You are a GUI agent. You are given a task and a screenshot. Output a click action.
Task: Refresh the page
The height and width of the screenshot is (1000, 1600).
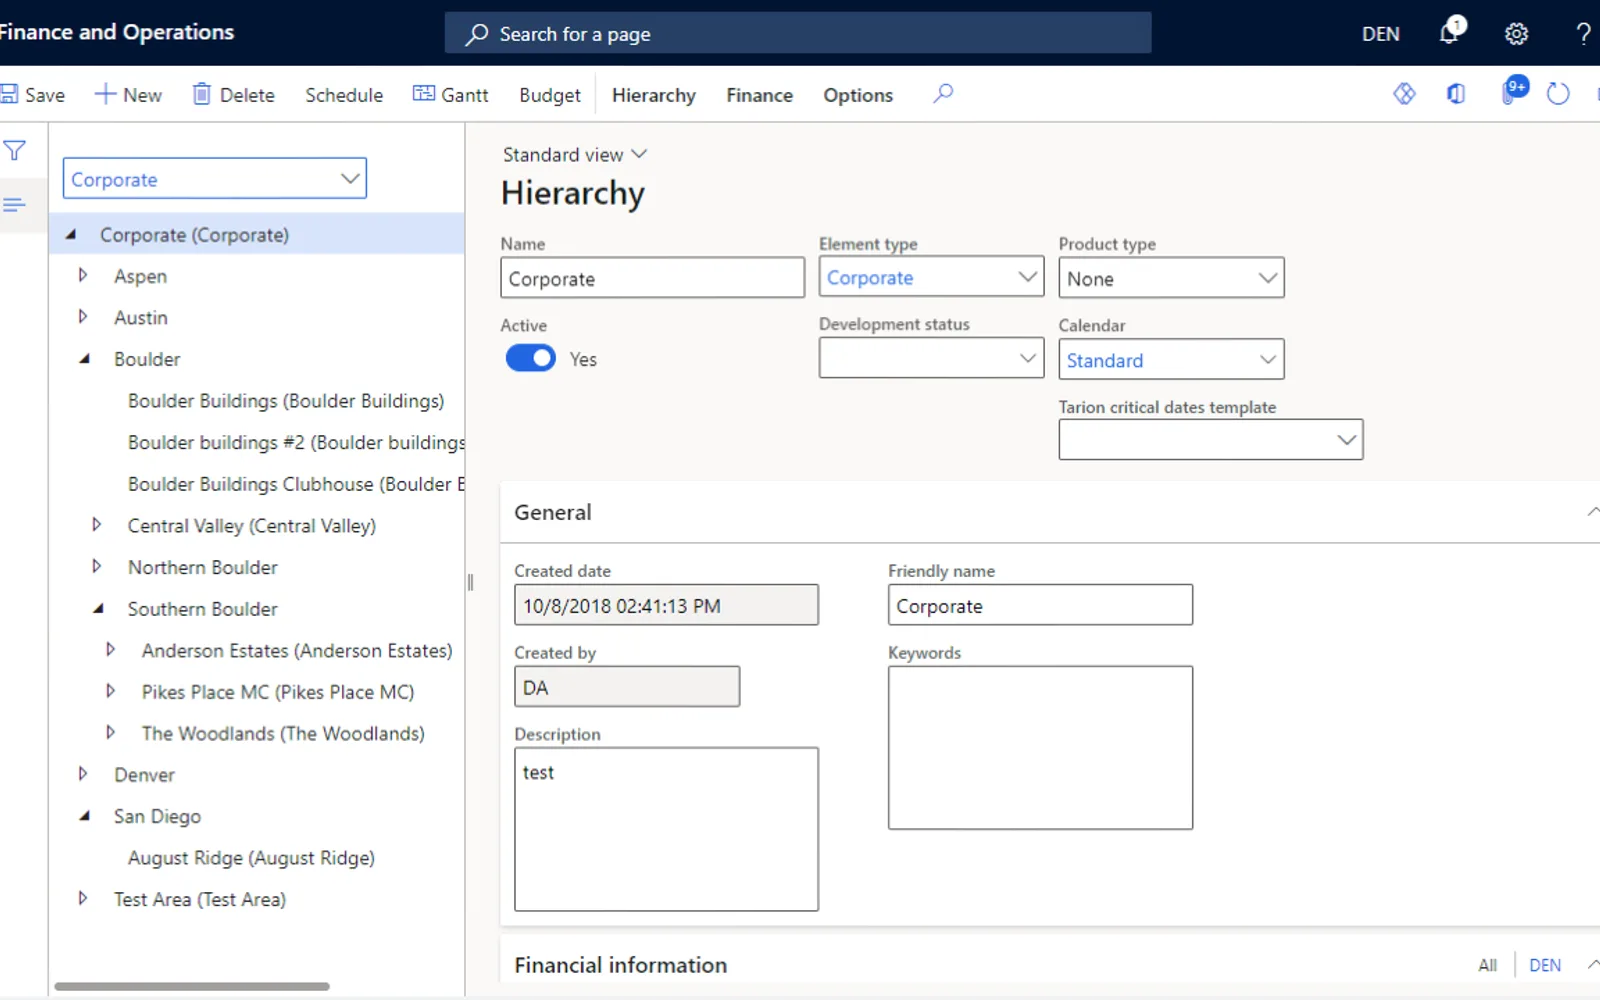1558,94
